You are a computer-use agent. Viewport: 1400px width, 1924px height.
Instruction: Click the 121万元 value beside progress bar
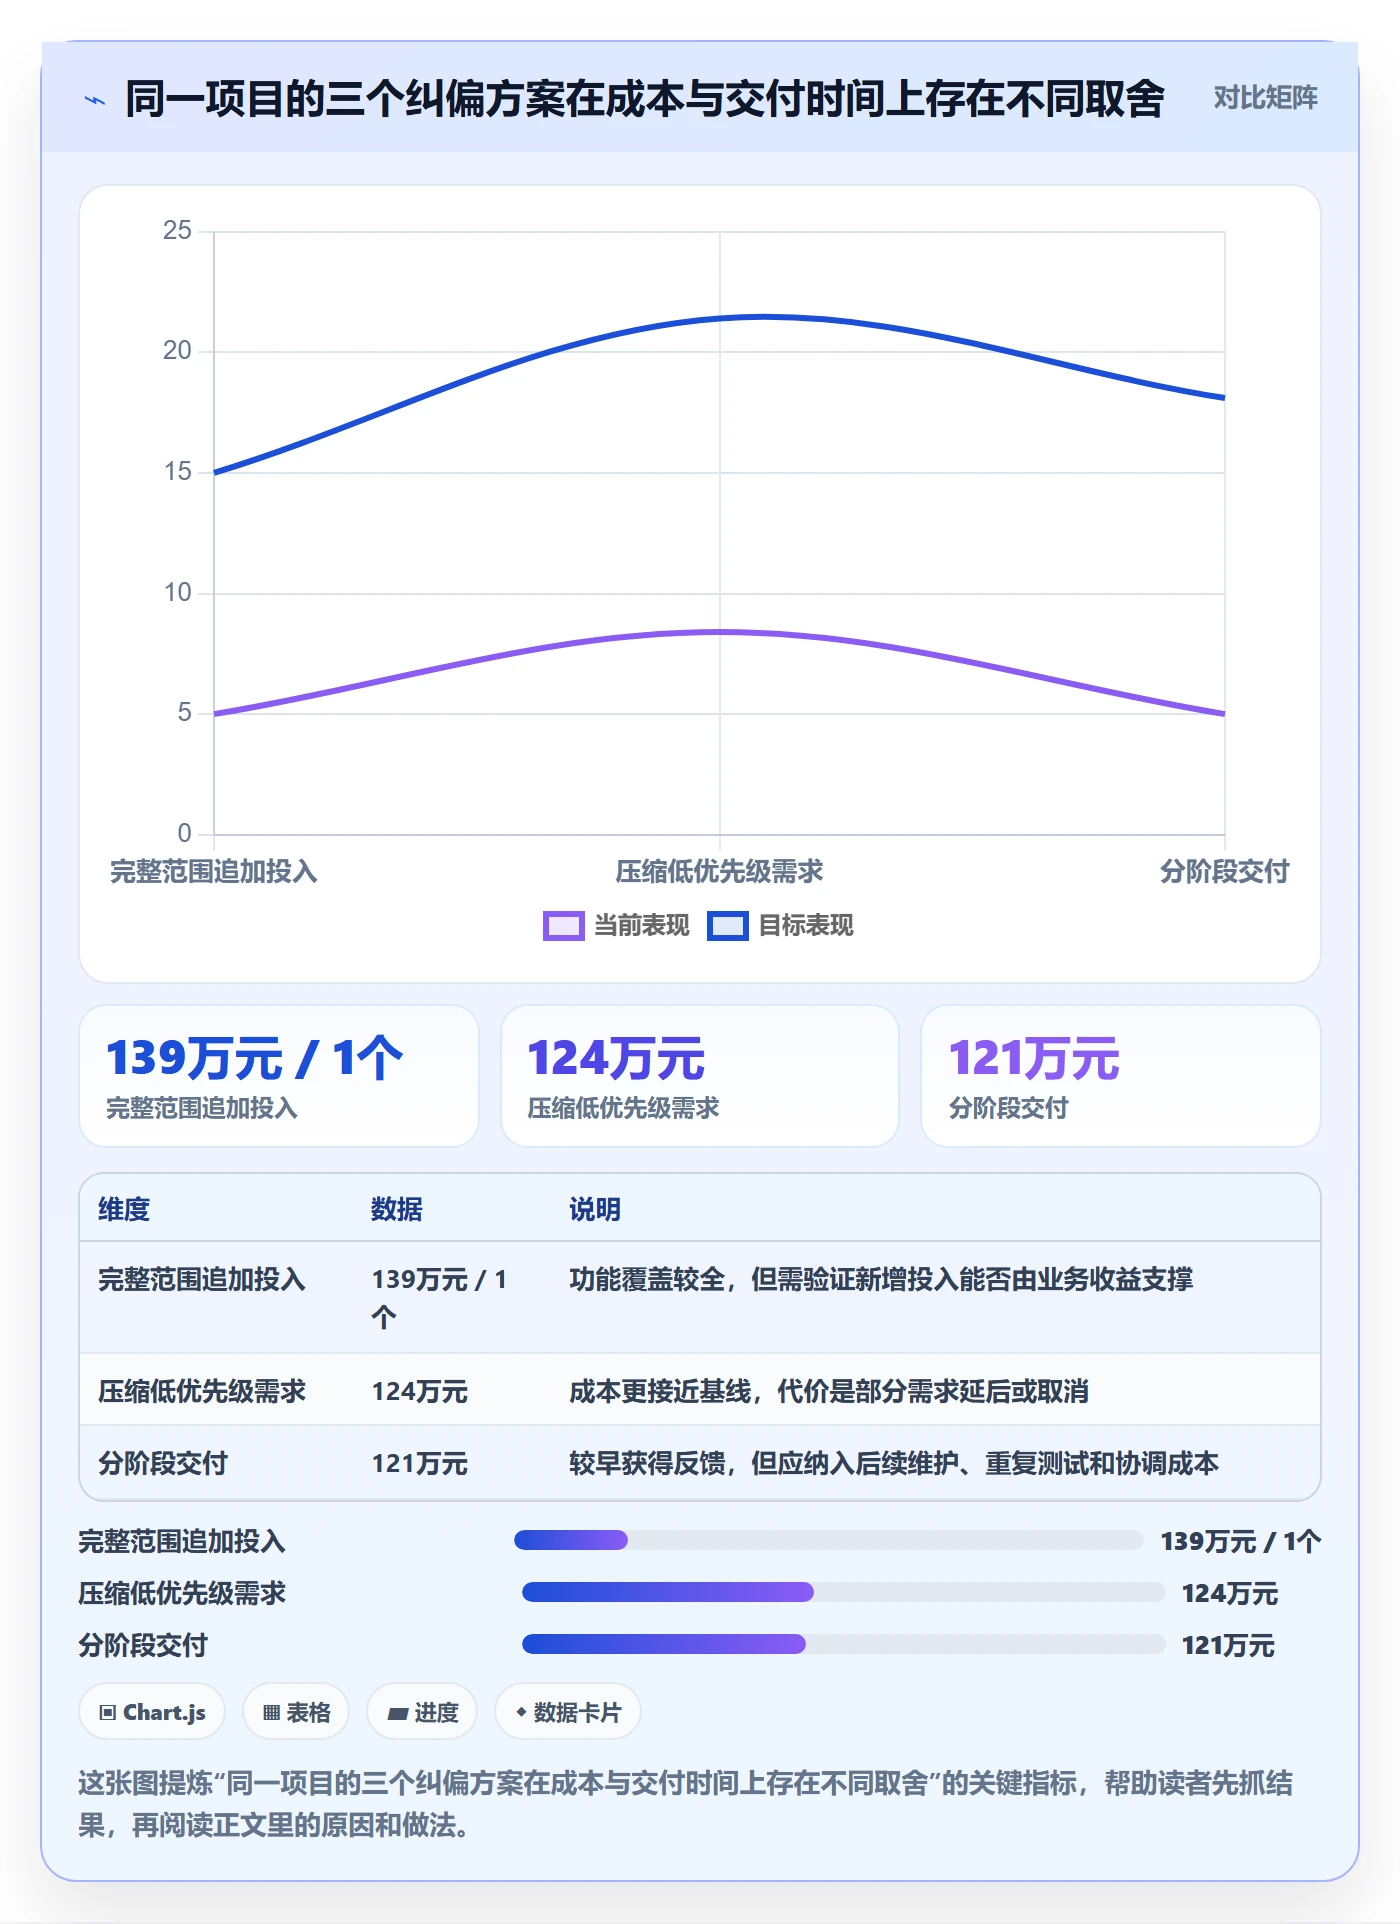pyautogui.click(x=1228, y=1645)
